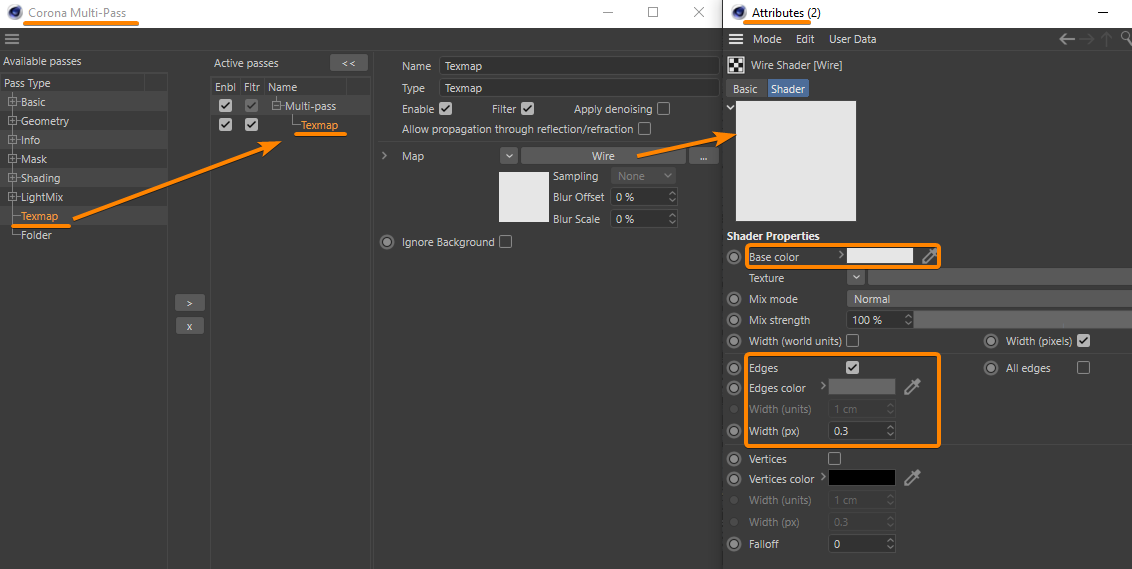Screen dimensions: 1132x569
Task: Toggle Width (world units) checkbox
Action: [x=853, y=340]
